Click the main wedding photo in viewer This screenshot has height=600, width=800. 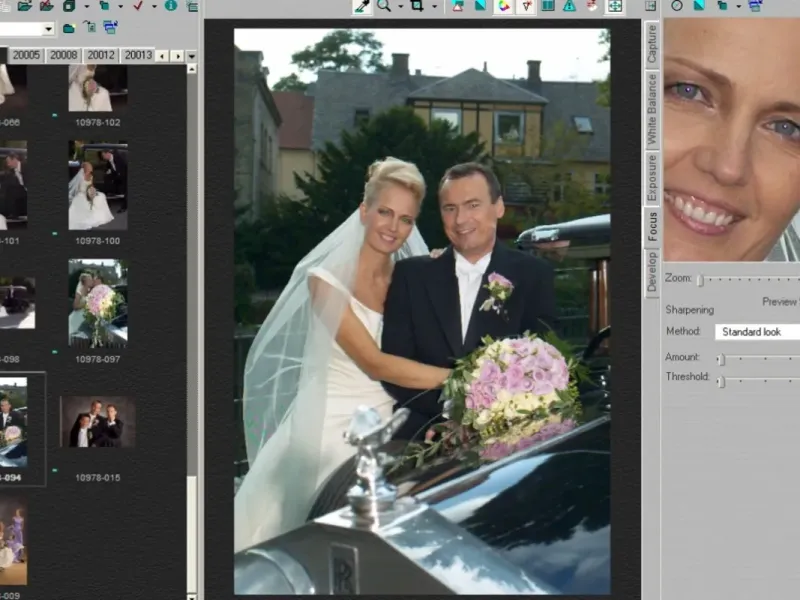422,311
